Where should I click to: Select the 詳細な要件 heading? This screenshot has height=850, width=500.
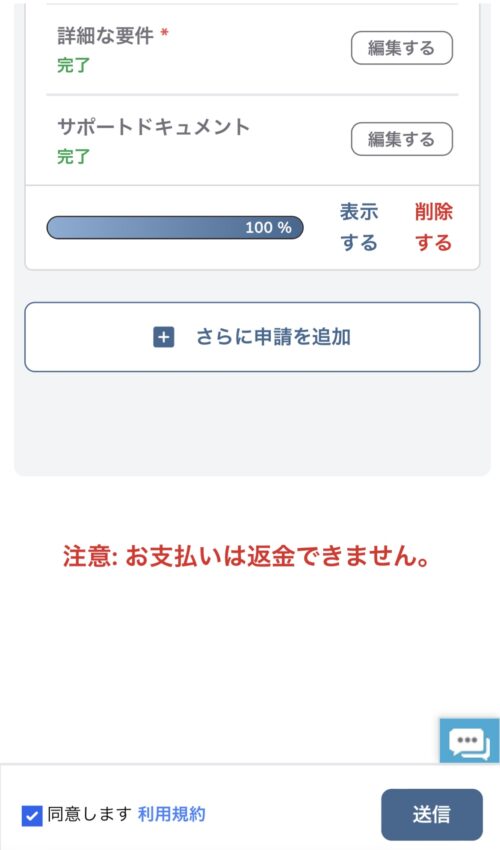click(106, 36)
